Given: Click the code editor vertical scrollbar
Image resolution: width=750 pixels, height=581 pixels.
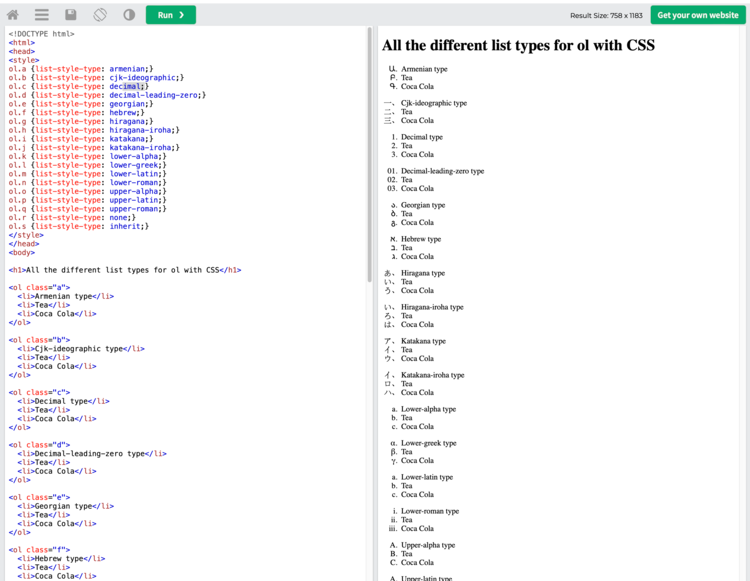Looking at the screenshot, I should point(369,154).
